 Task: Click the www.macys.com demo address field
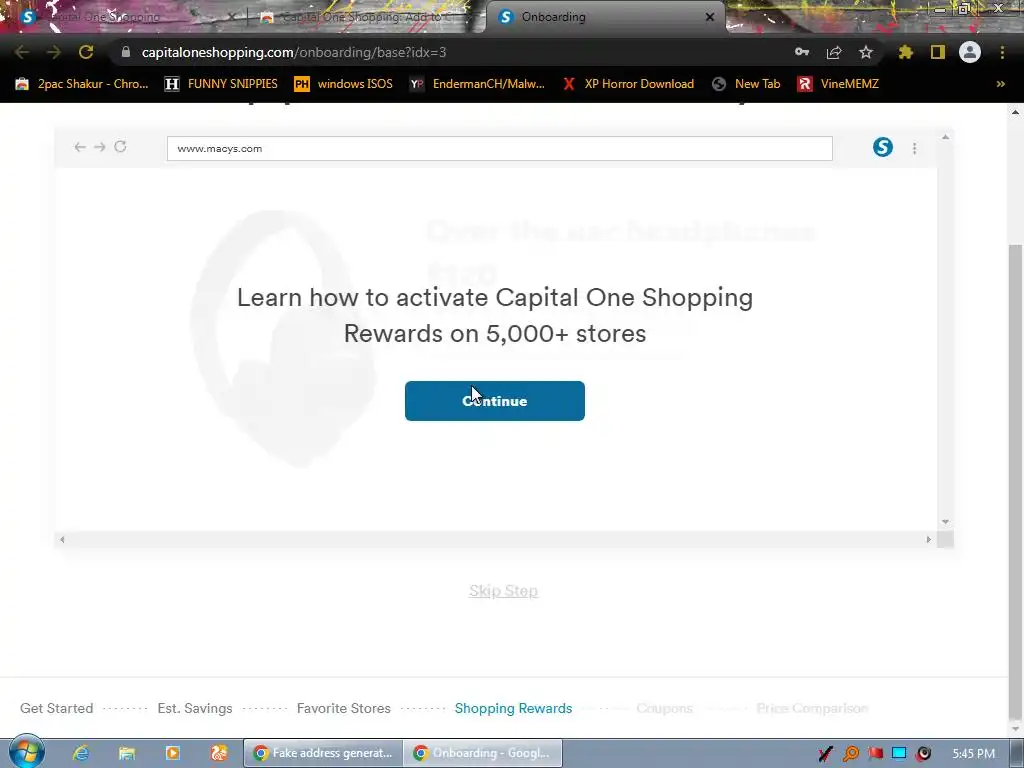click(500, 148)
